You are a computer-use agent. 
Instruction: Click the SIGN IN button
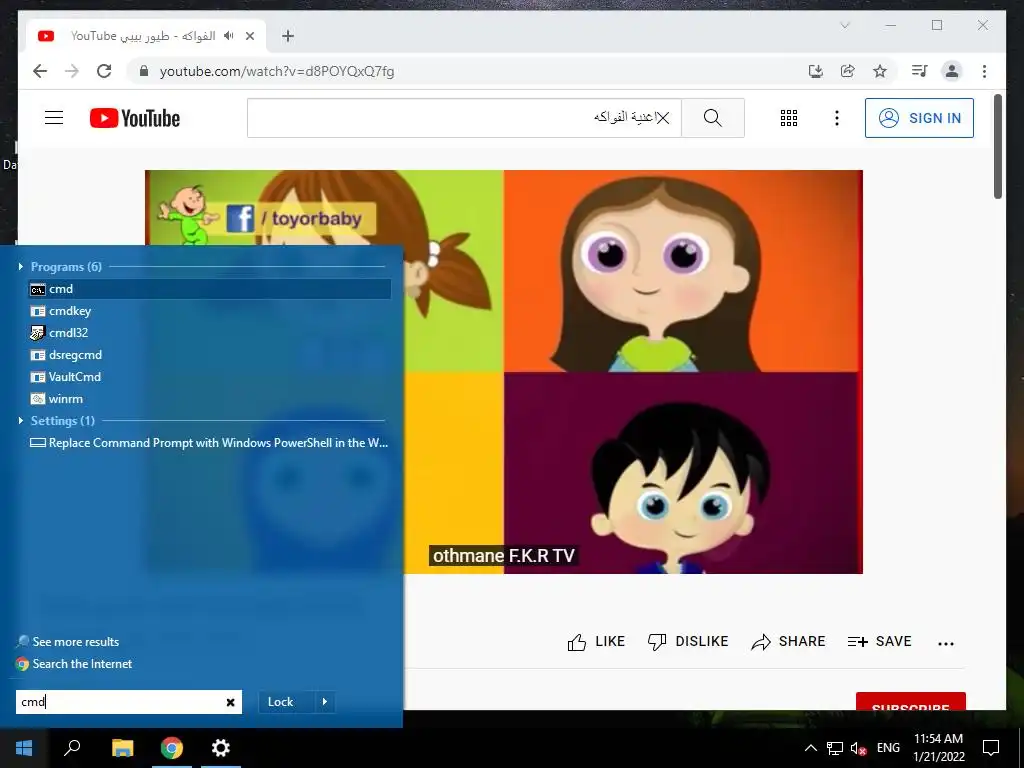[x=920, y=118]
